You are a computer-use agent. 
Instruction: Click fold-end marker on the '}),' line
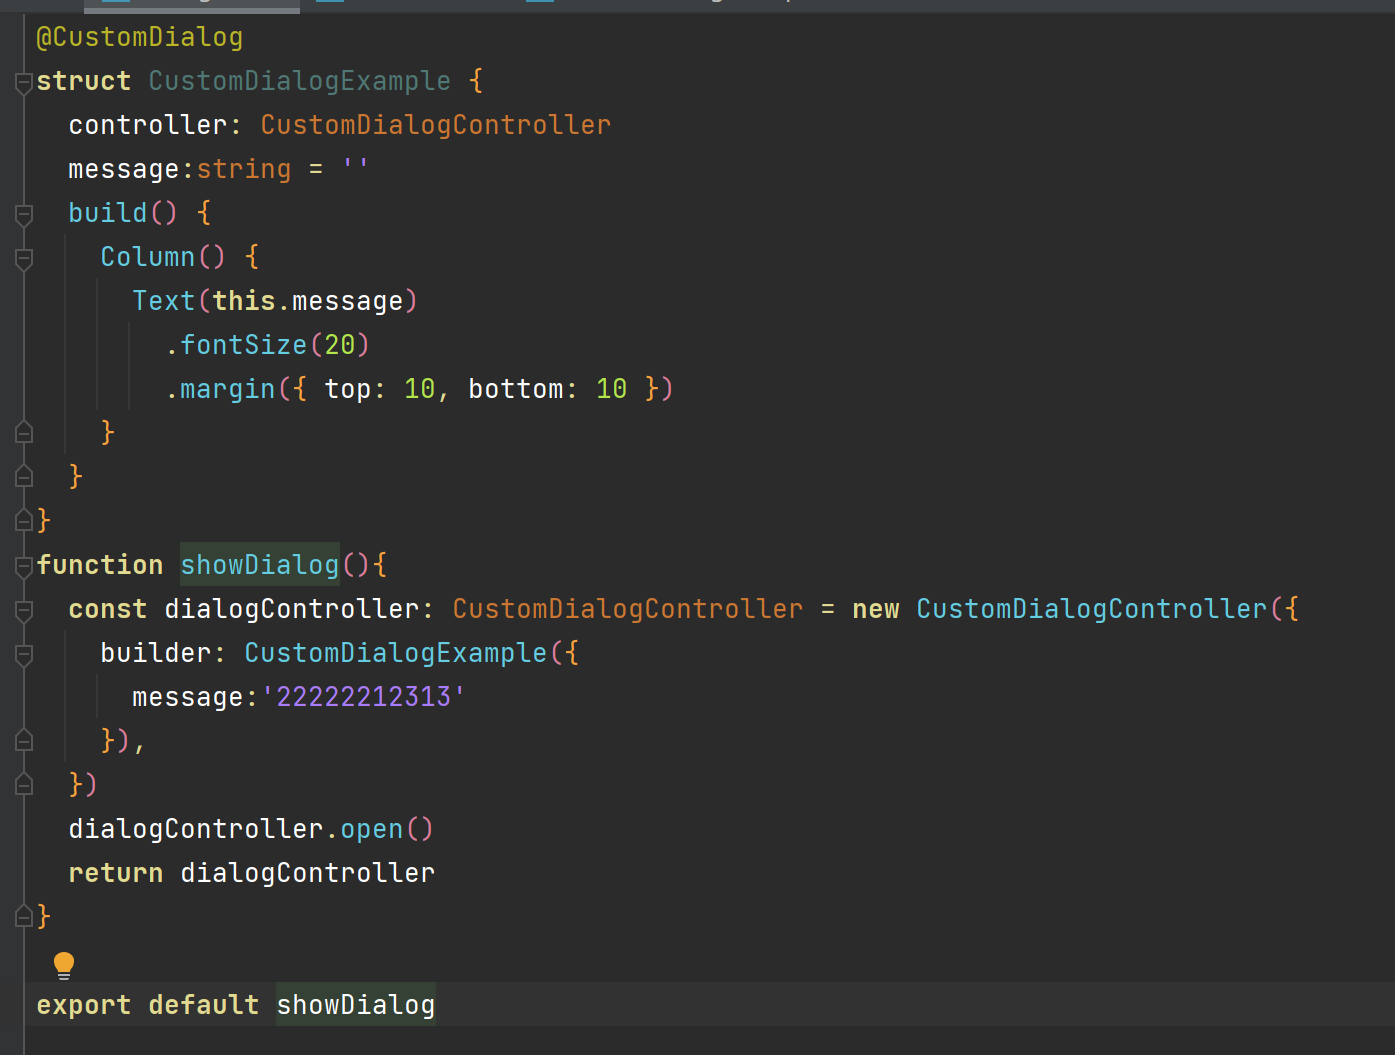coord(25,741)
